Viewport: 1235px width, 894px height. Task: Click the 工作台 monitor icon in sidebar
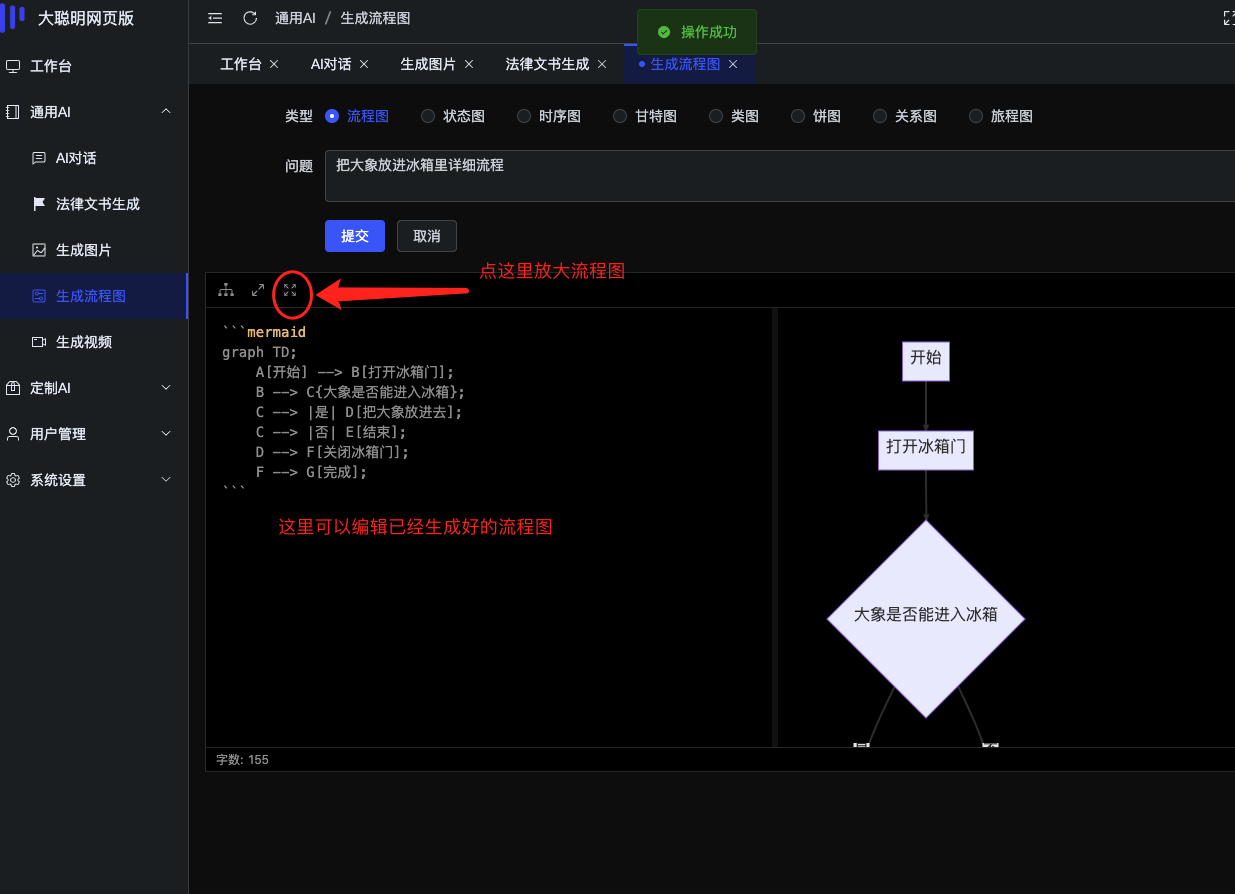coord(13,67)
